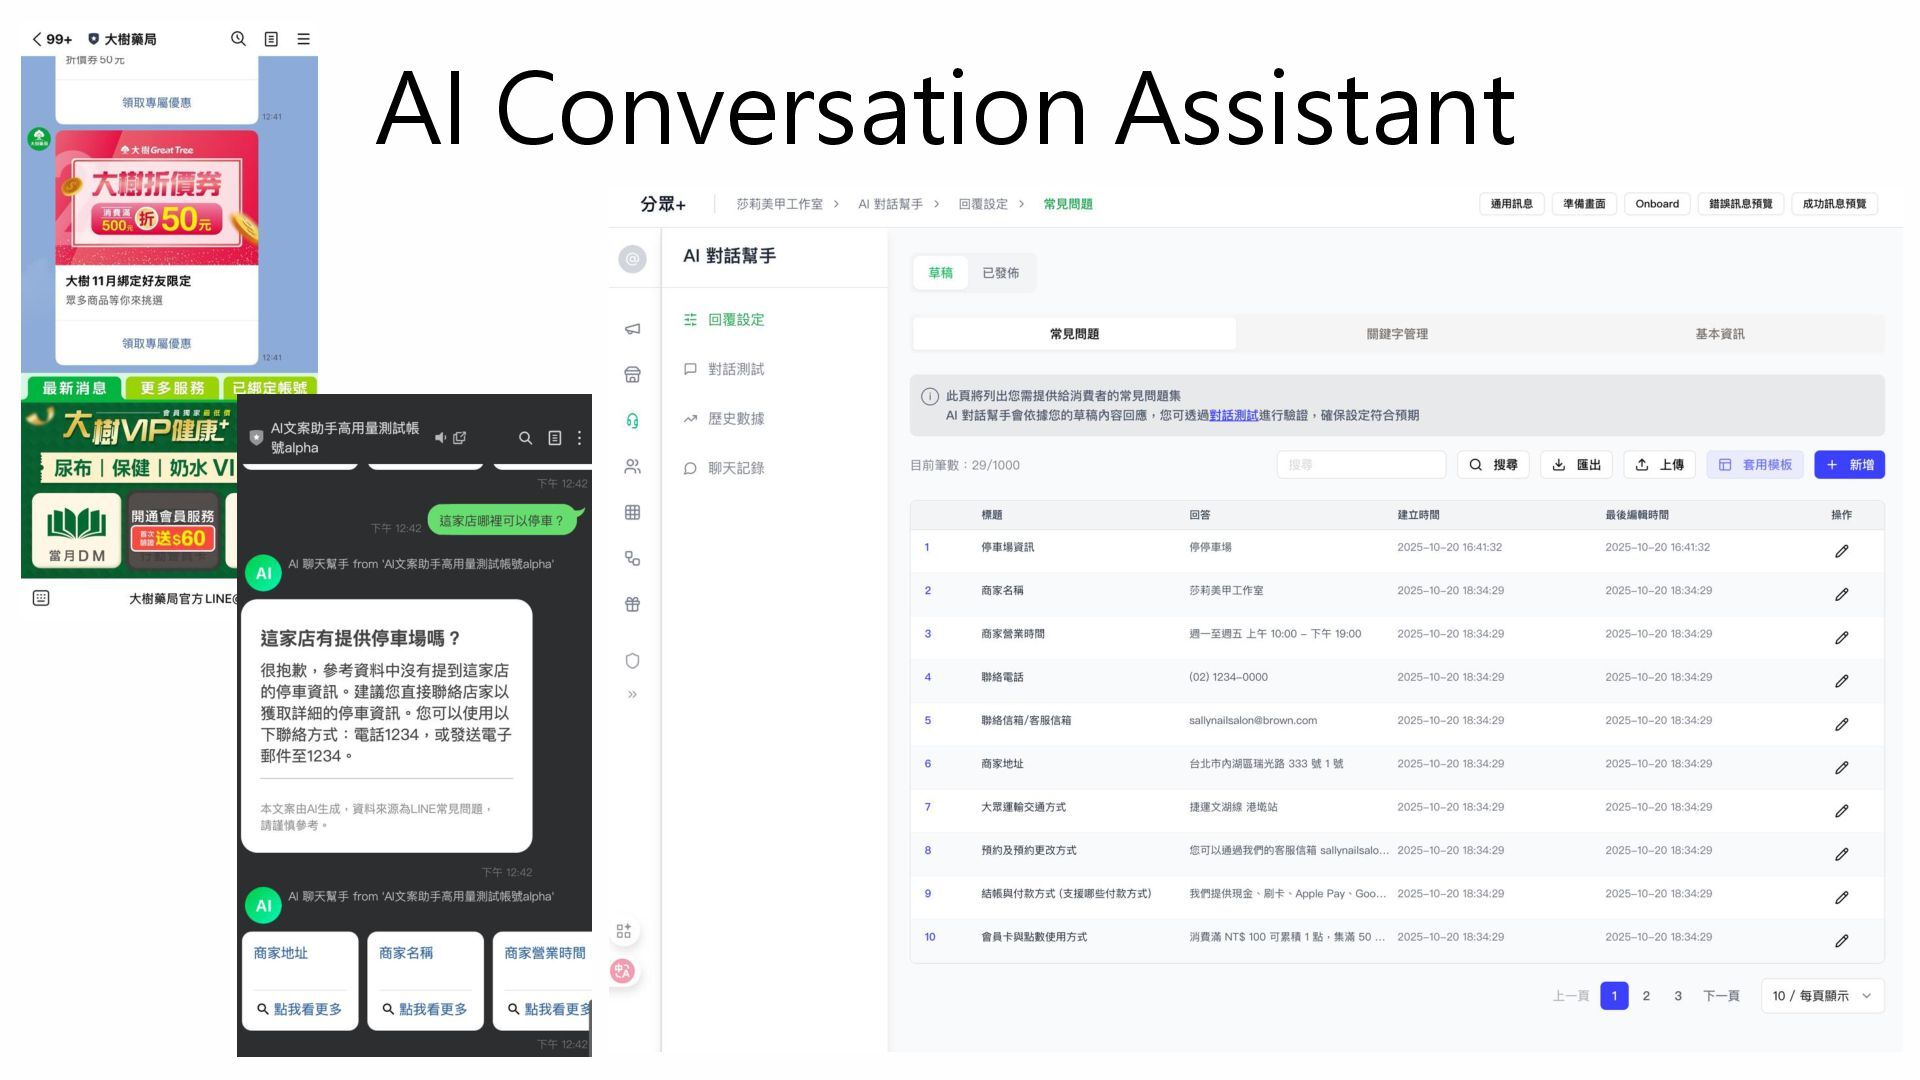Screen dimensions: 1920x1080
Task: Click the 對話測試 hyperlink in info banner
Action: pyautogui.click(x=1233, y=415)
